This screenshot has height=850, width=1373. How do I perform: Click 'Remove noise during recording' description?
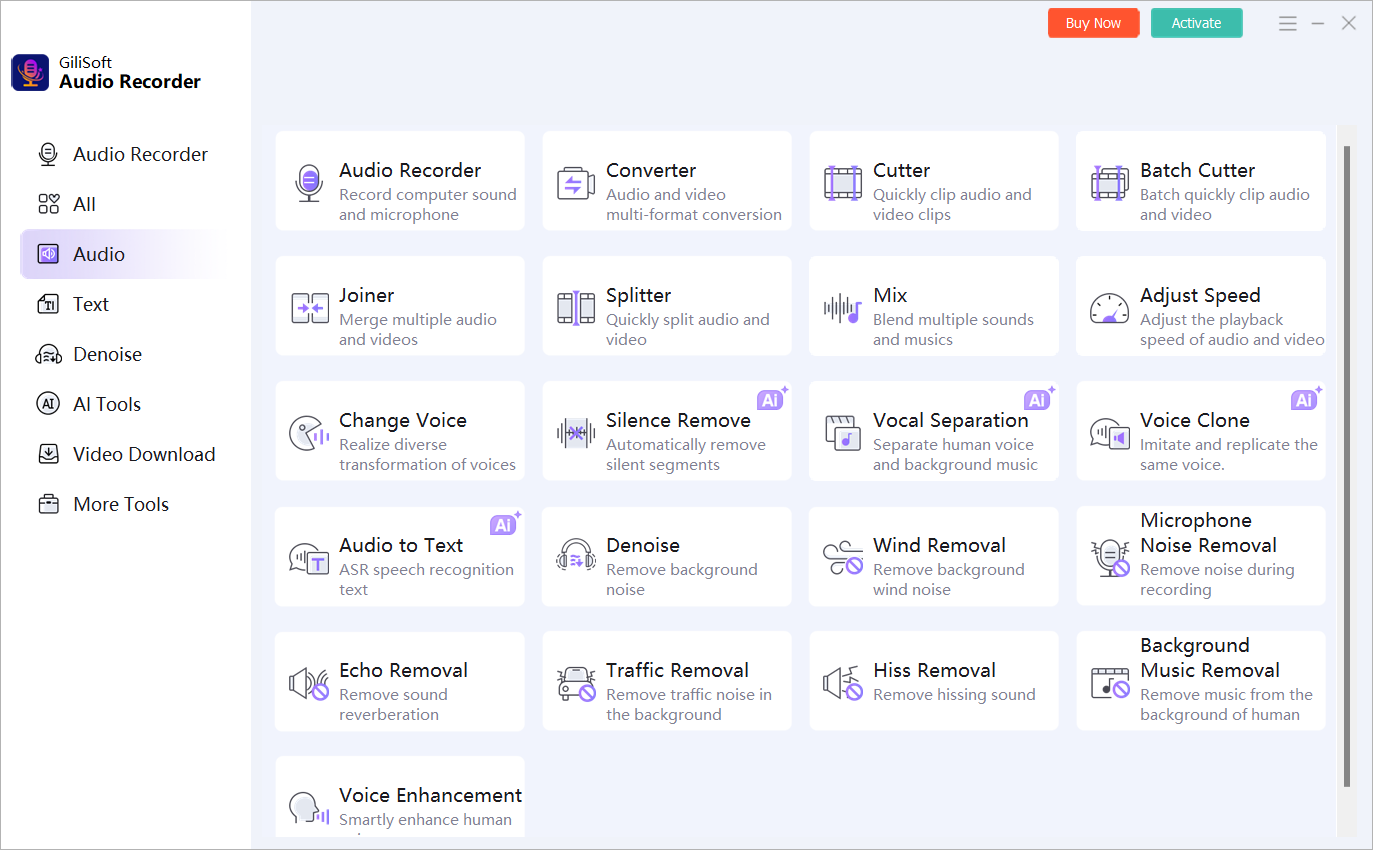click(1217, 580)
